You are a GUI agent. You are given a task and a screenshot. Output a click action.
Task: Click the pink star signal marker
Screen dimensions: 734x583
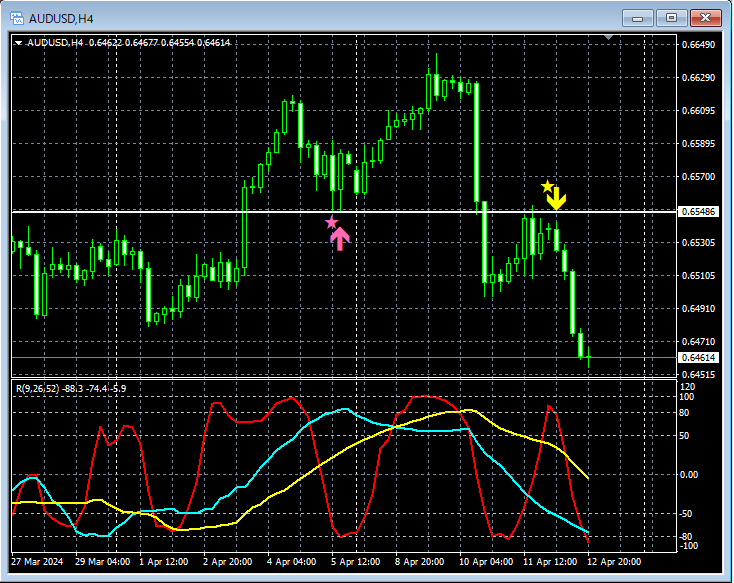click(x=331, y=222)
